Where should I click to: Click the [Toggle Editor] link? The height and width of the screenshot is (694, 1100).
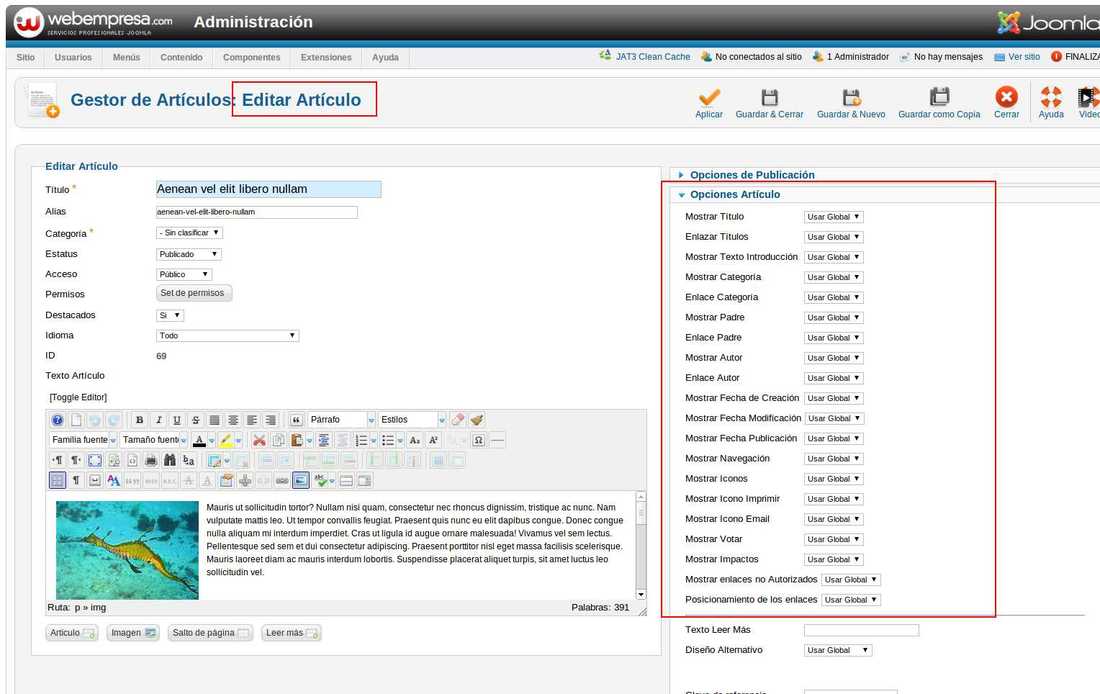(78, 397)
